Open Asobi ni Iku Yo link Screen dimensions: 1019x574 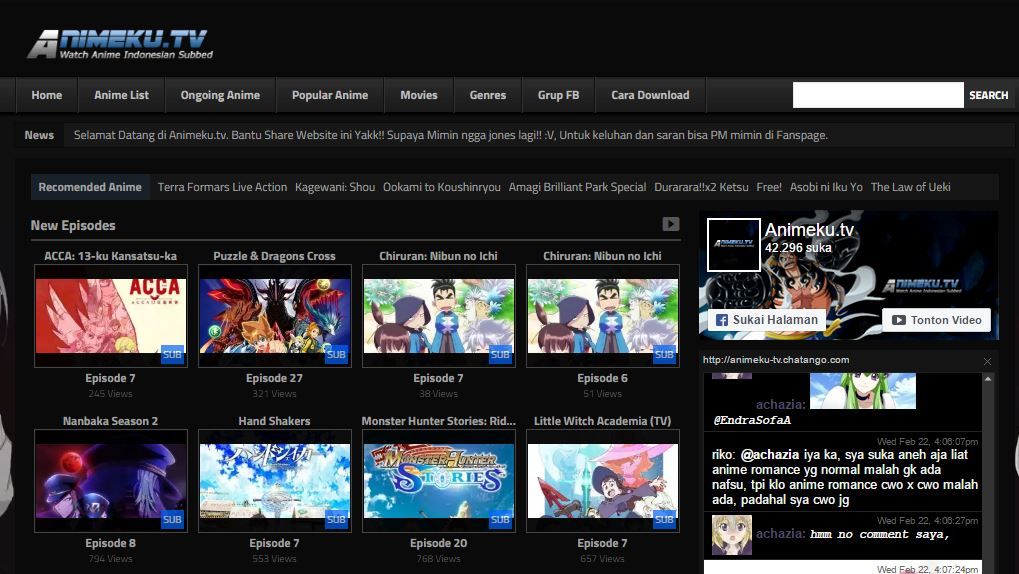pos(826,187)
